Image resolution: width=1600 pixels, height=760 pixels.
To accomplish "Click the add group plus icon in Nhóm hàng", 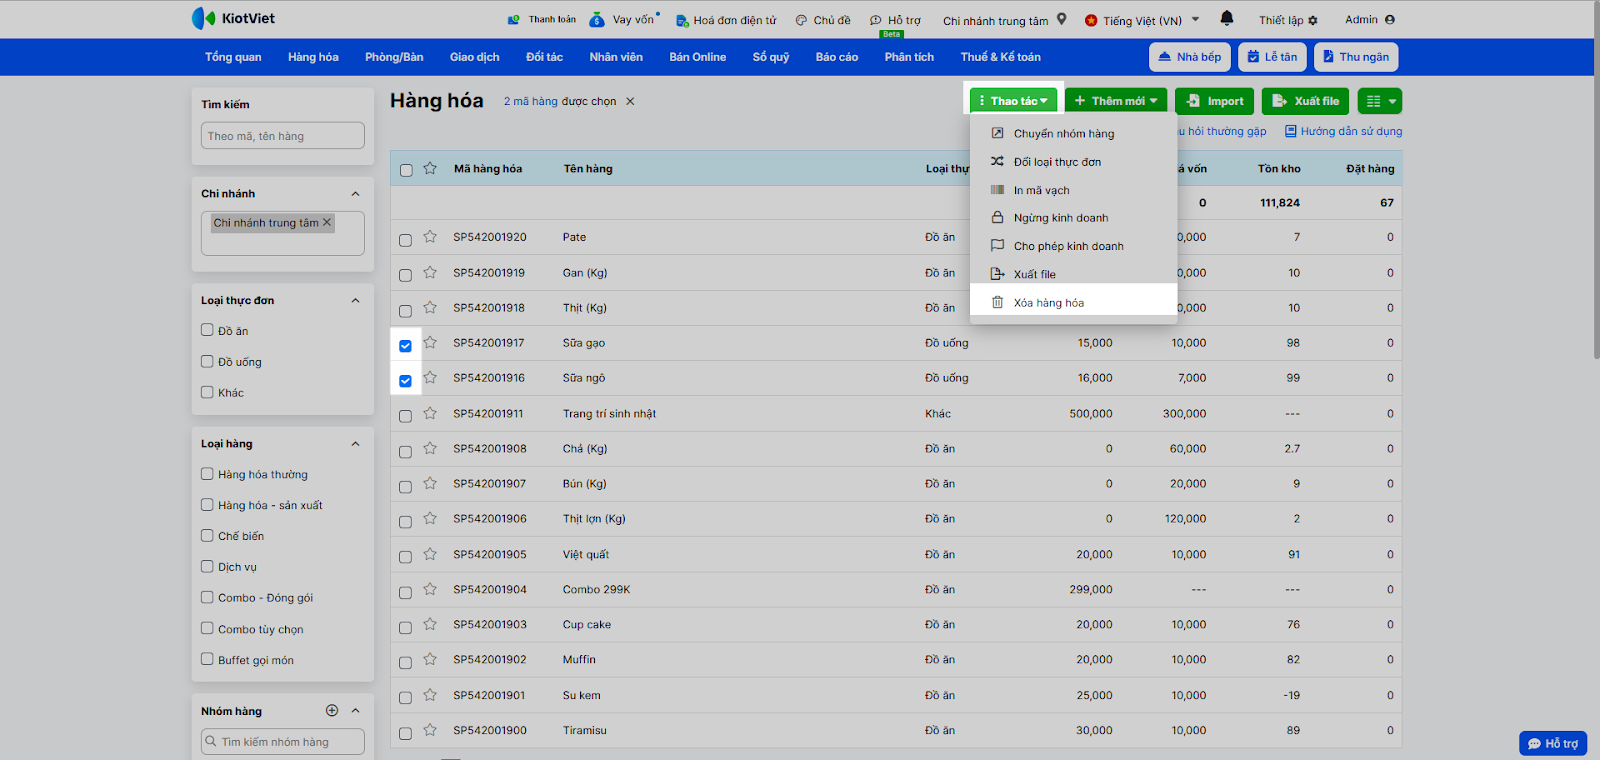I will coord(332,711).
